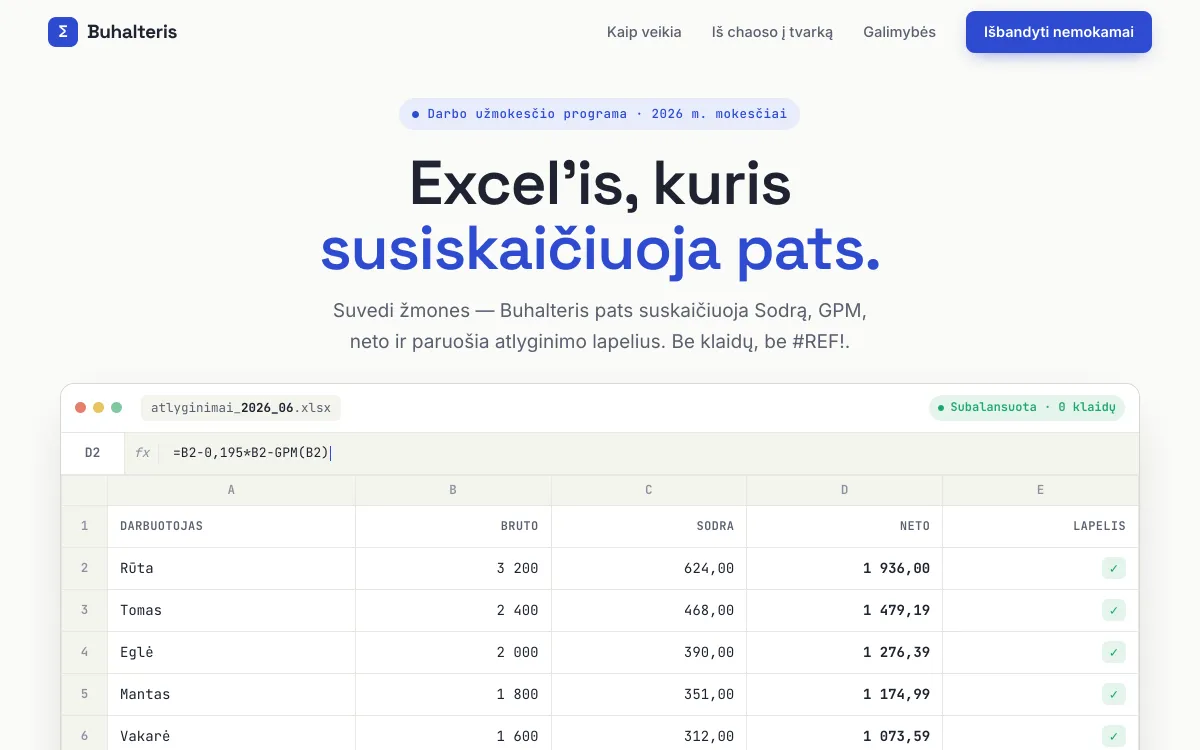Screen dimensions: 1200x750
Task: Select the cell with name Rūta
Action: tap(231, 568)
